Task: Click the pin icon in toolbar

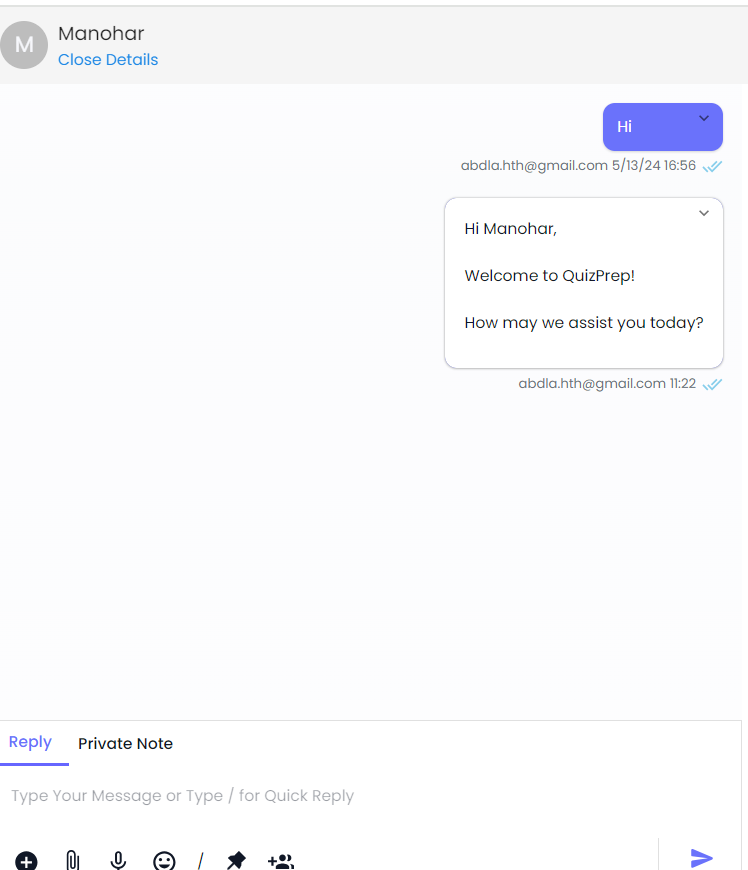Action: point(236,860)
